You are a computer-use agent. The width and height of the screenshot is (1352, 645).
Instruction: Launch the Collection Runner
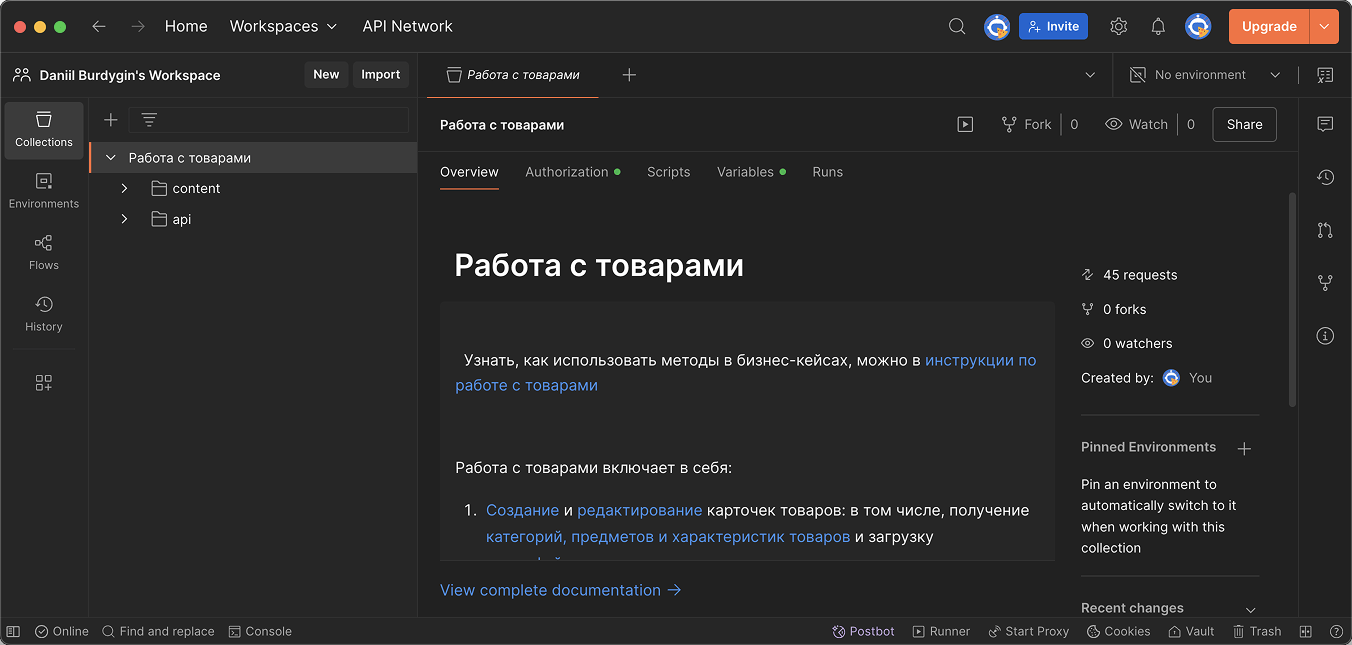[x=940, y=631]
